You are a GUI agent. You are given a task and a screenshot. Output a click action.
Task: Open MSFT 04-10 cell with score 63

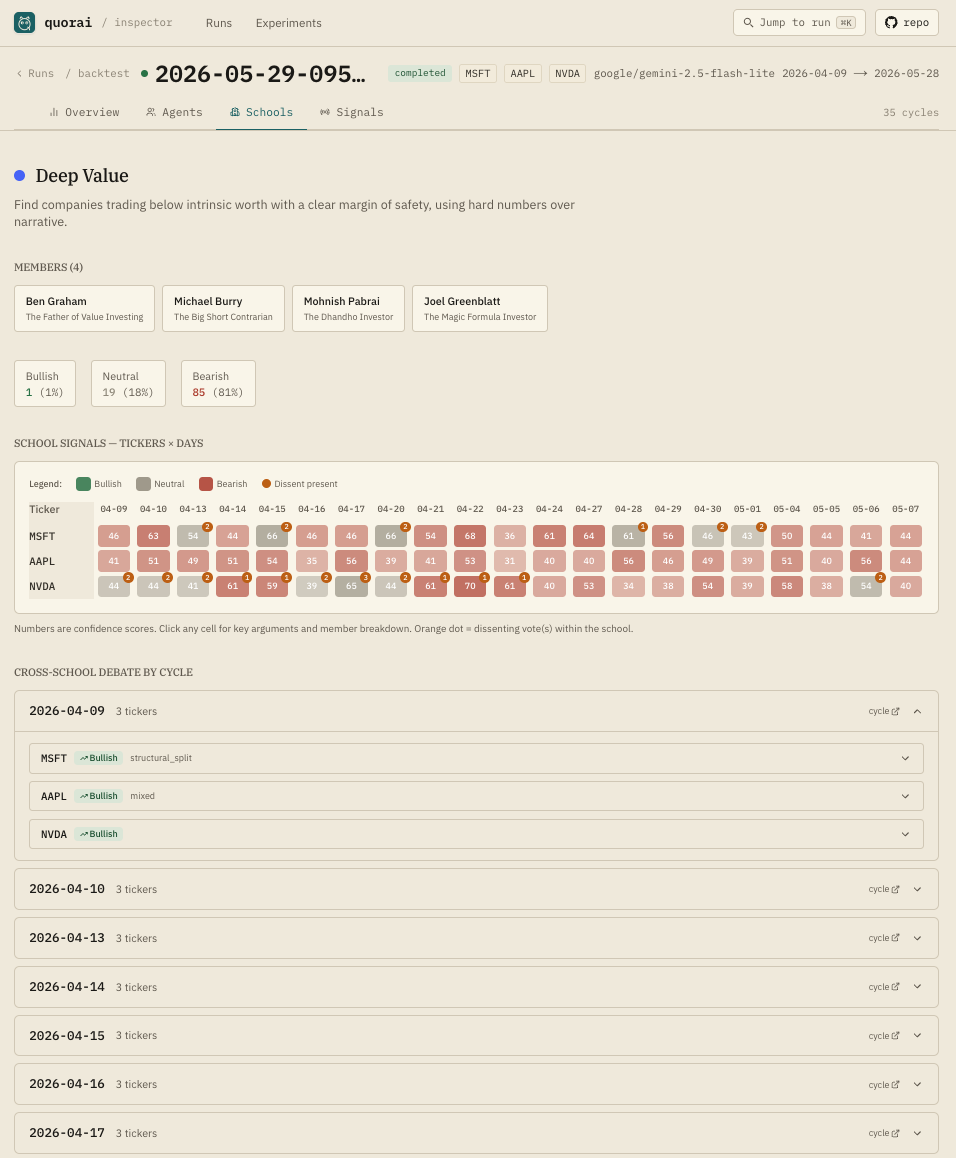tap(154, 536)
